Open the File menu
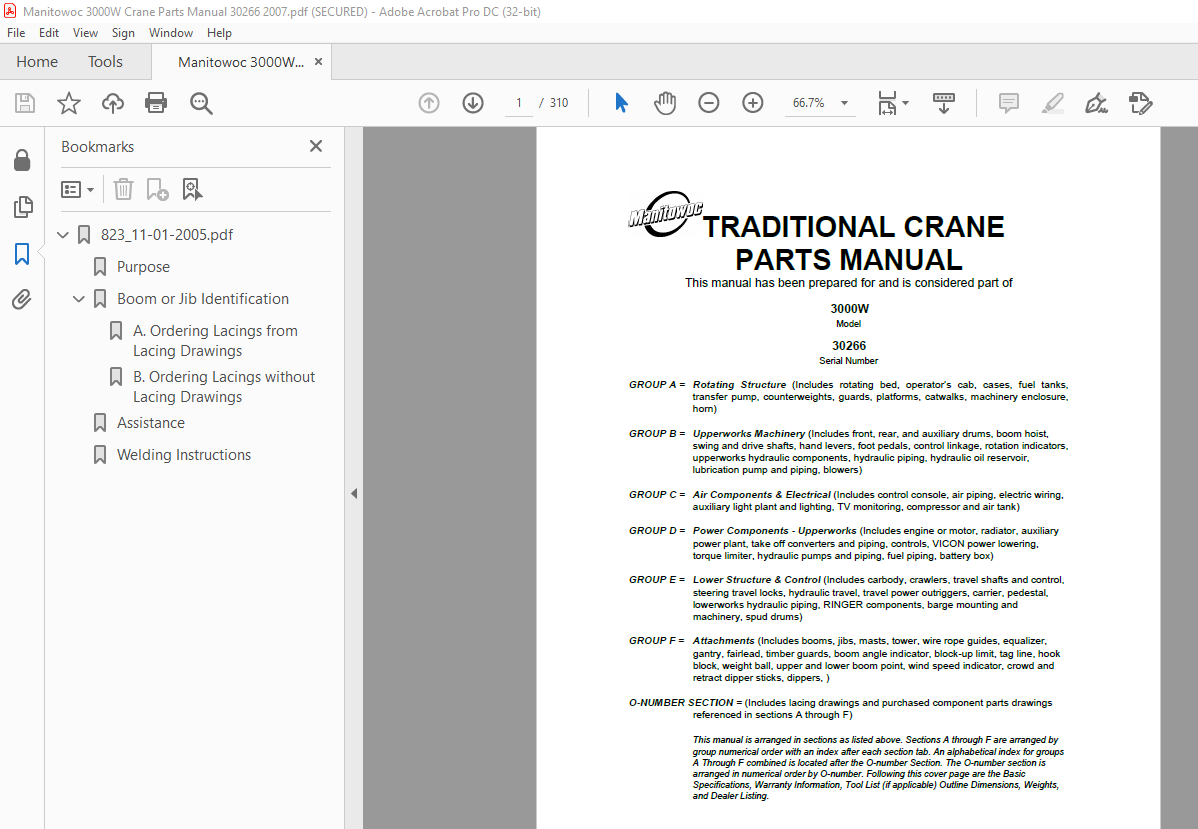 point(16,33)
